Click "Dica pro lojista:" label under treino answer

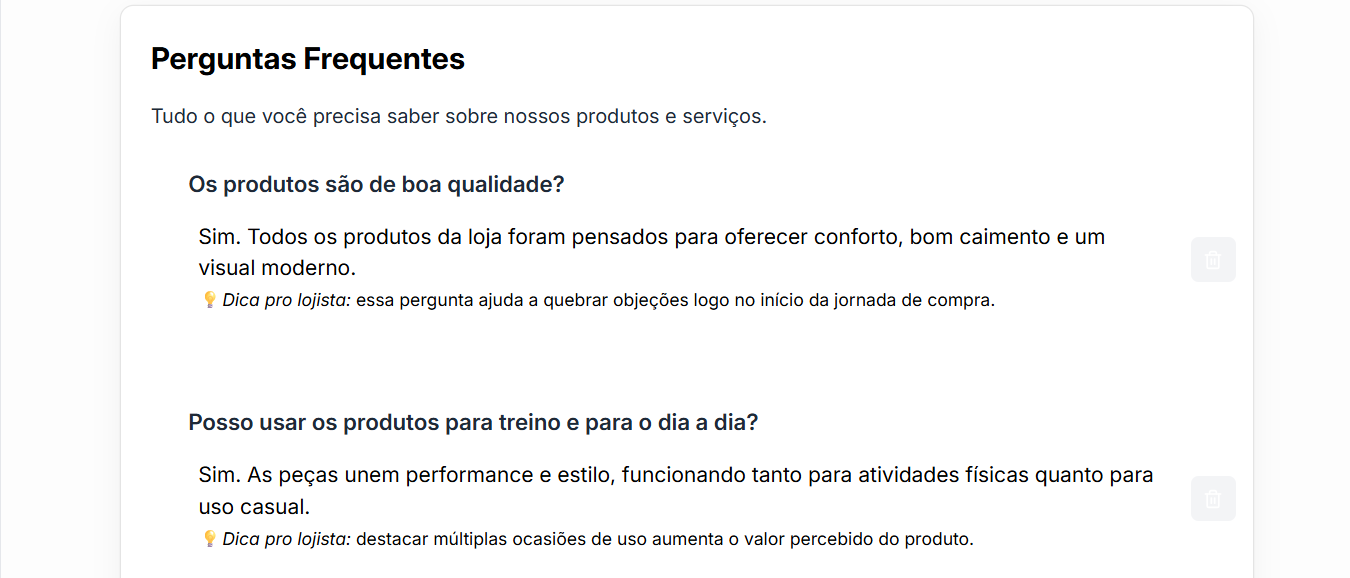pyautogui.click(x=287, y=539)
